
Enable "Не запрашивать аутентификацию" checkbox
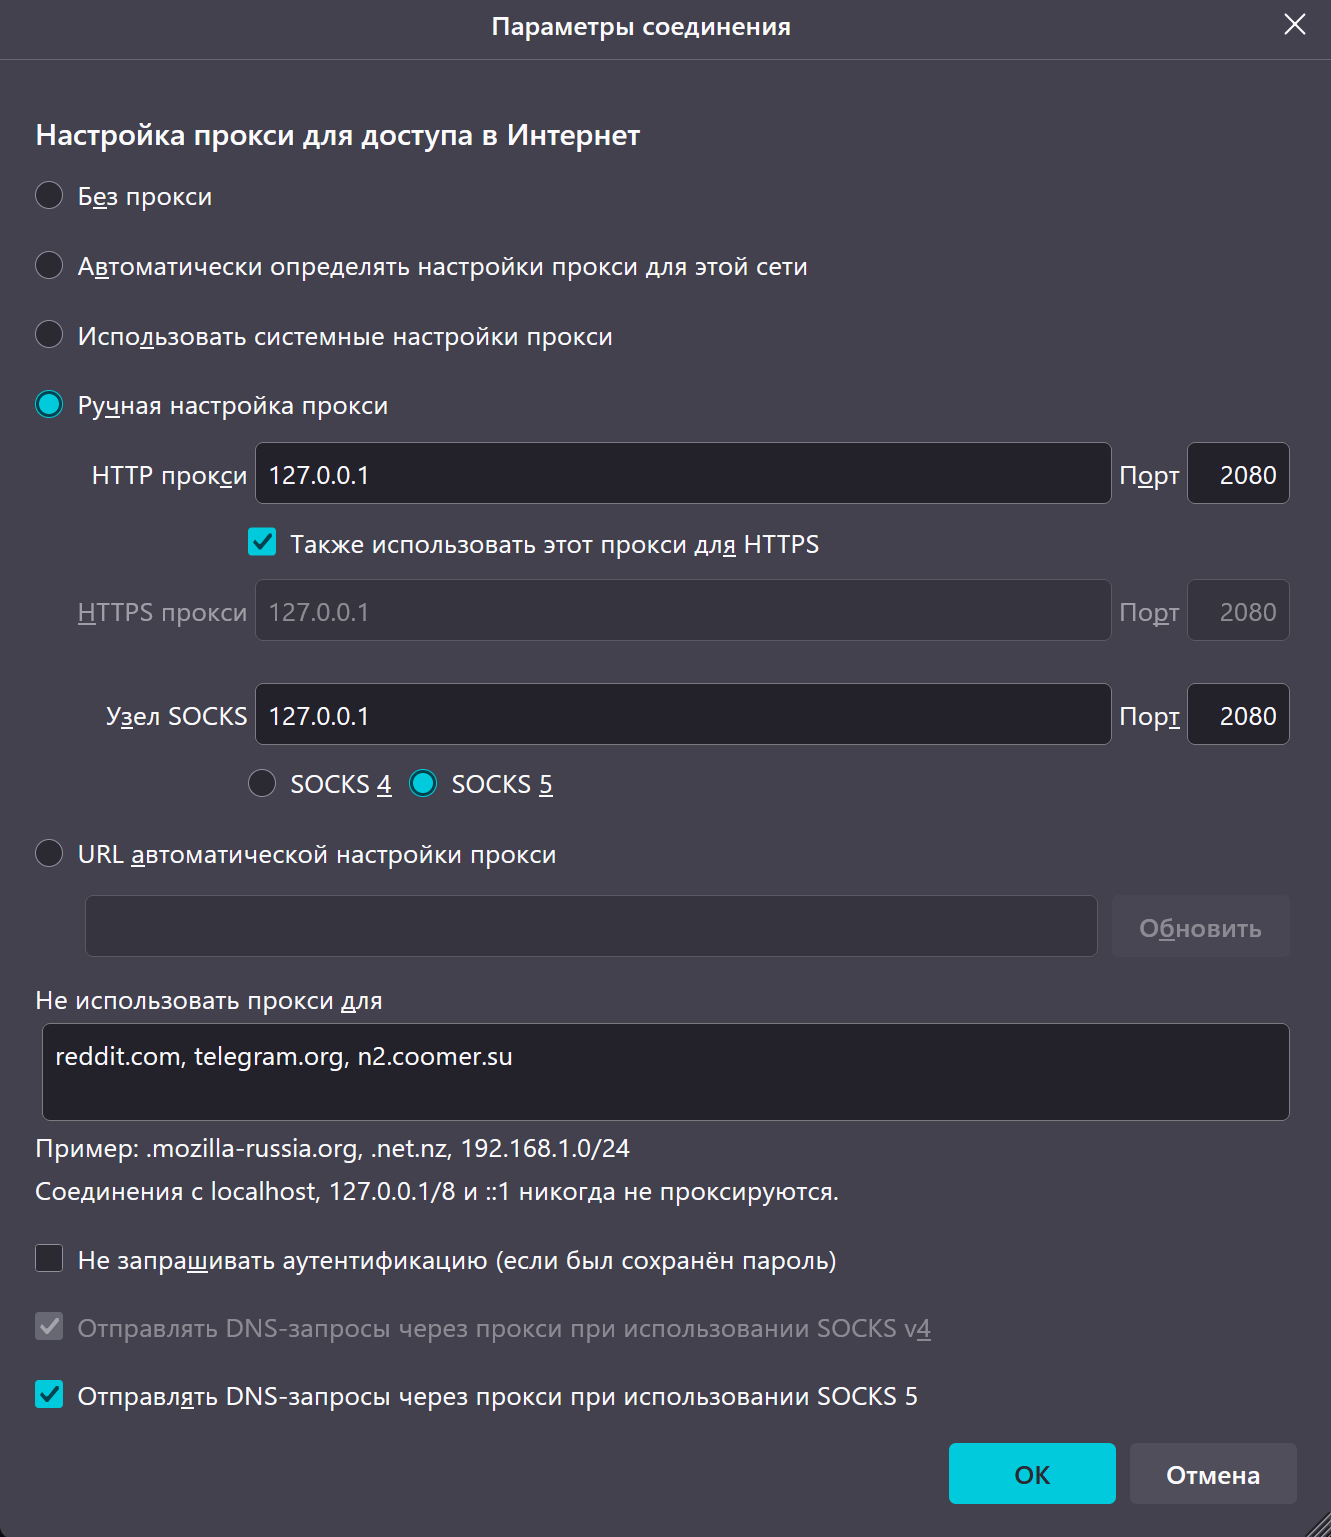click(x=49, y=1259)
